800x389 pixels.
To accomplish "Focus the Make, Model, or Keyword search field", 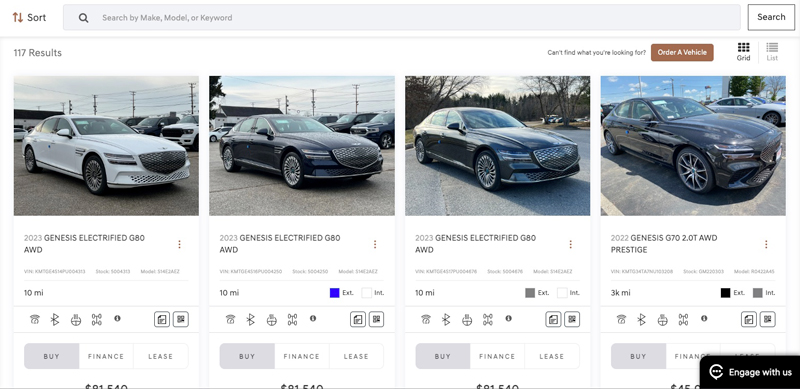I will 402,17.
